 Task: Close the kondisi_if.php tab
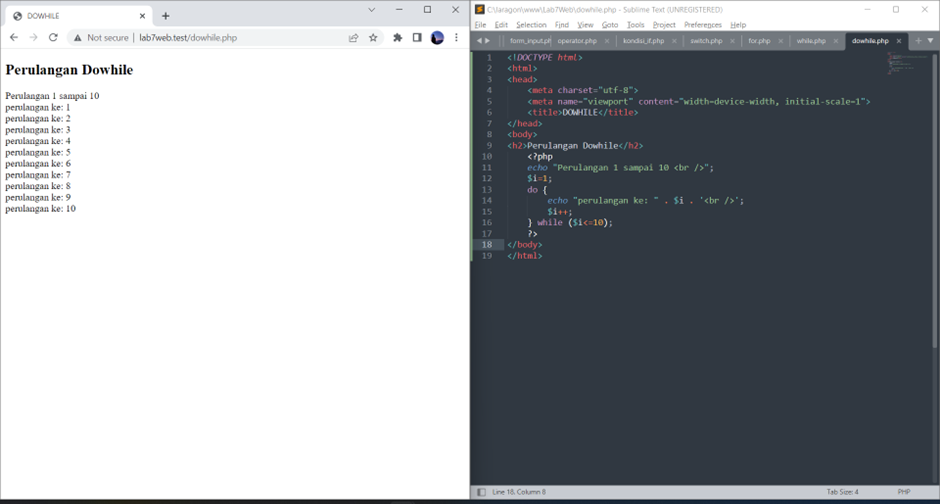pyautogui.click(x=674, y=41)
